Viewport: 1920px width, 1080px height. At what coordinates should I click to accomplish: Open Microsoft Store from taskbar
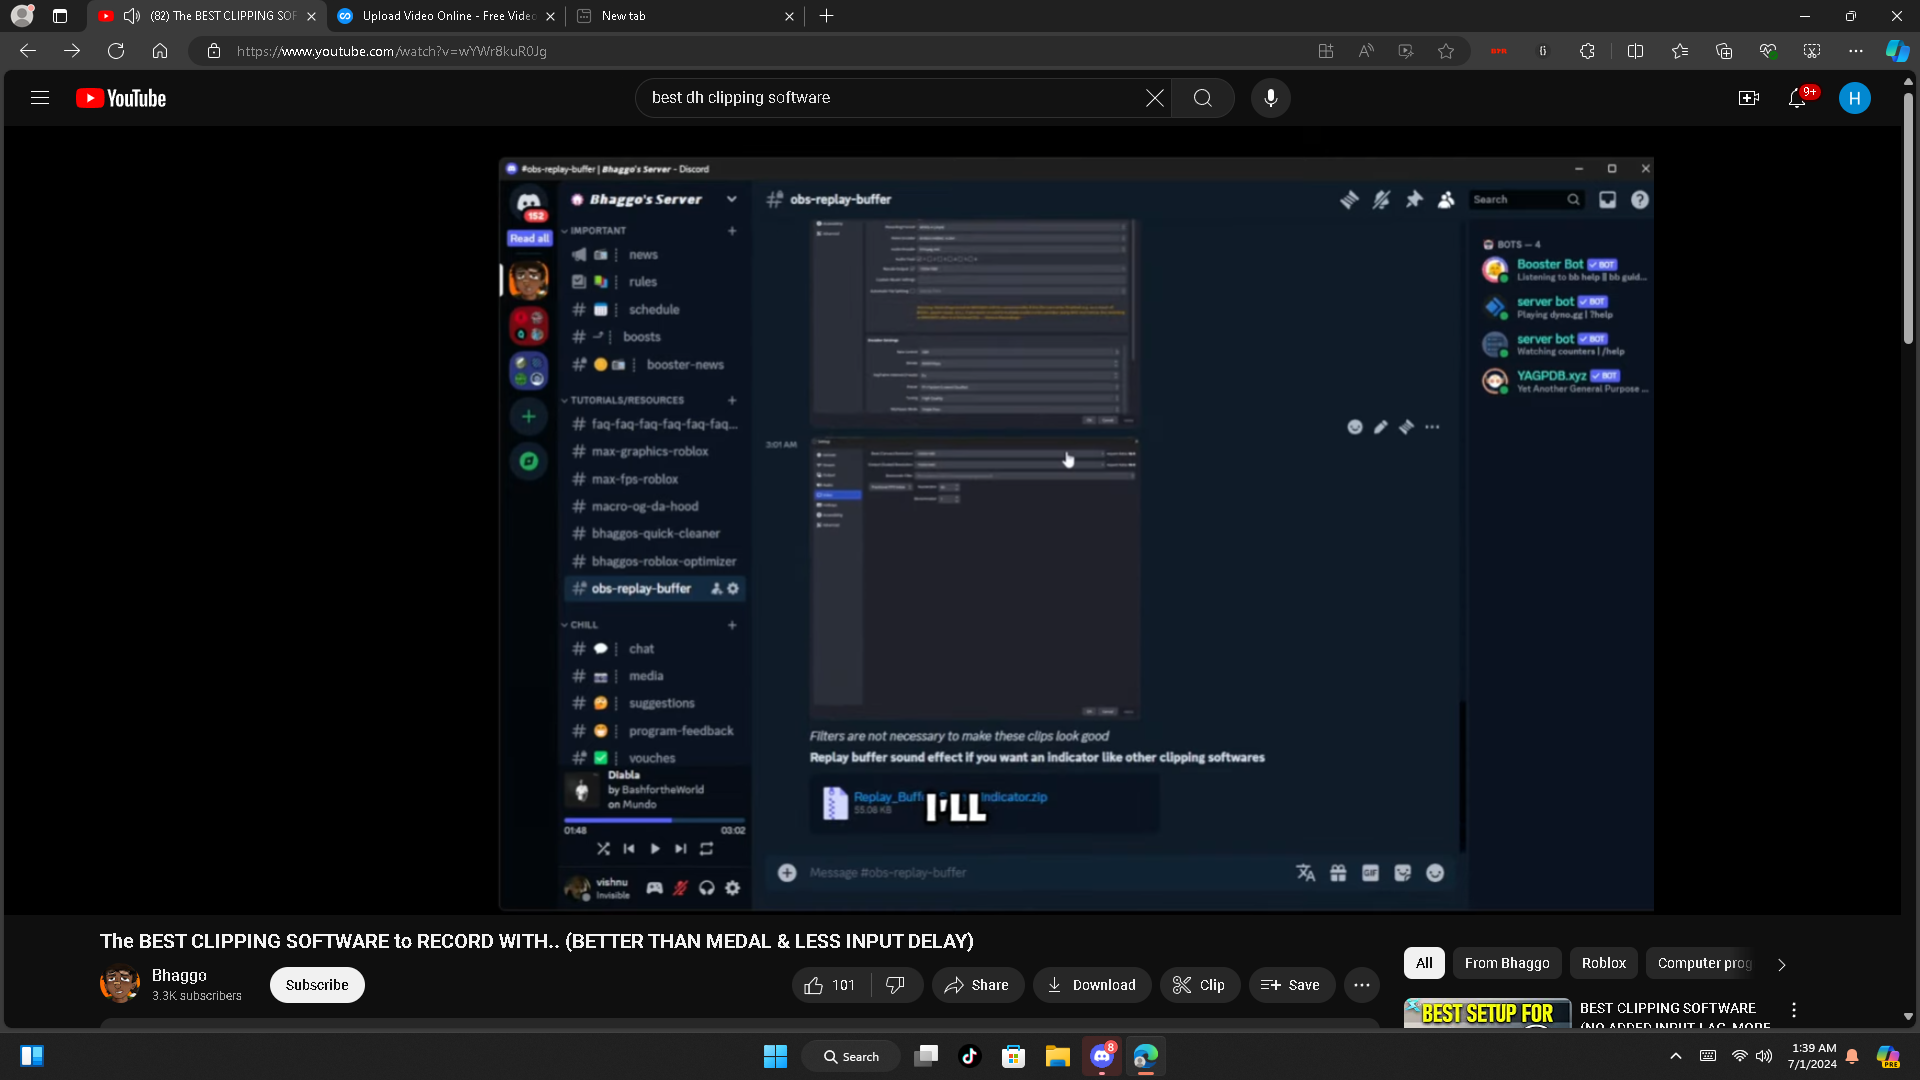pyautogui.click(x=1014, y=1056)
